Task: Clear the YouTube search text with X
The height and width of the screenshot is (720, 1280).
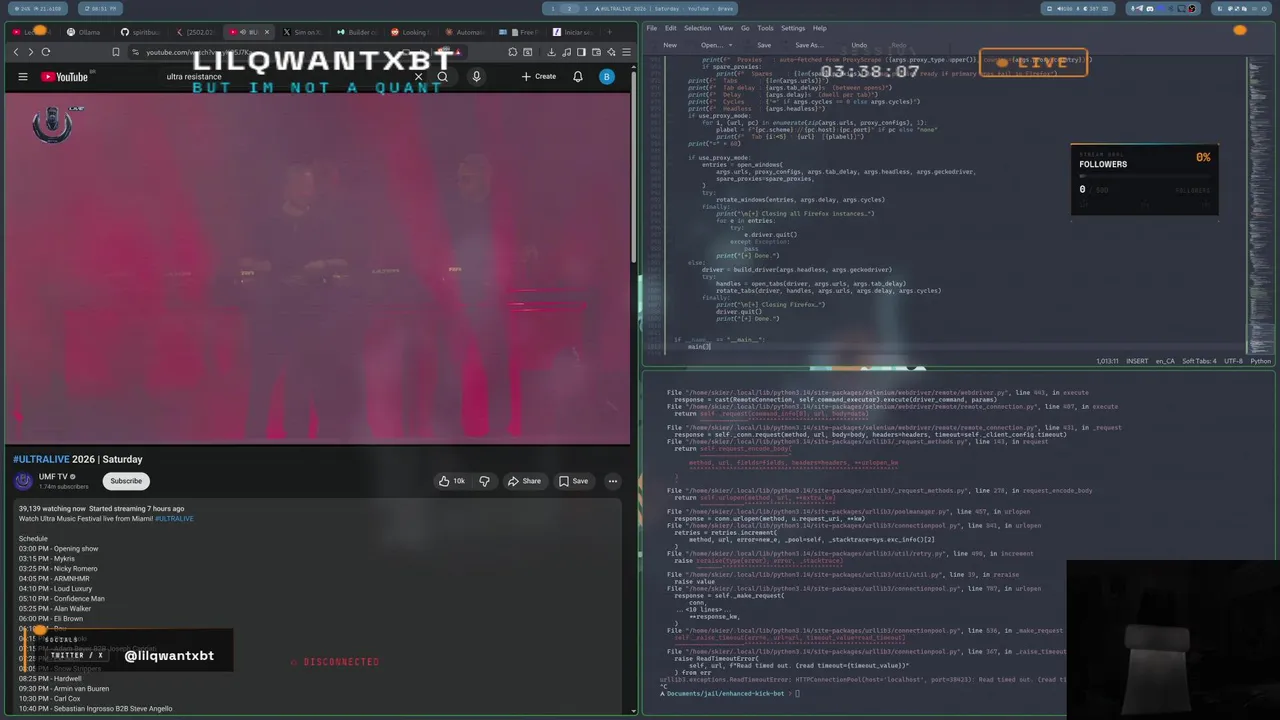Action: click(x=419, y=77)
